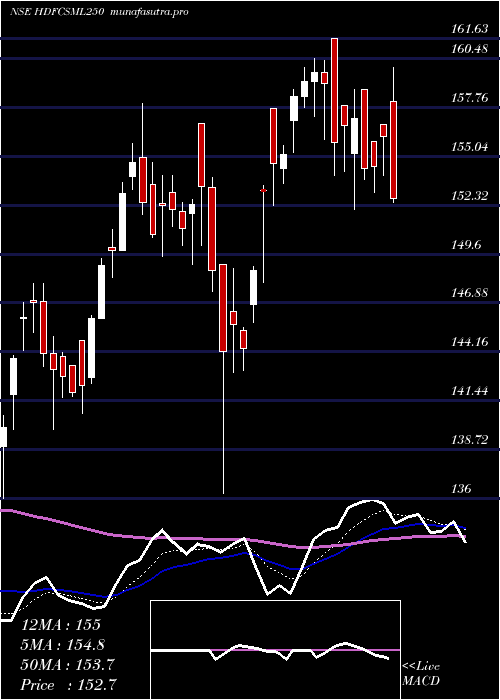Click the munafasutra.pro label
The width and height of the screenshot is (500, 700).
[x=148, y=12]
